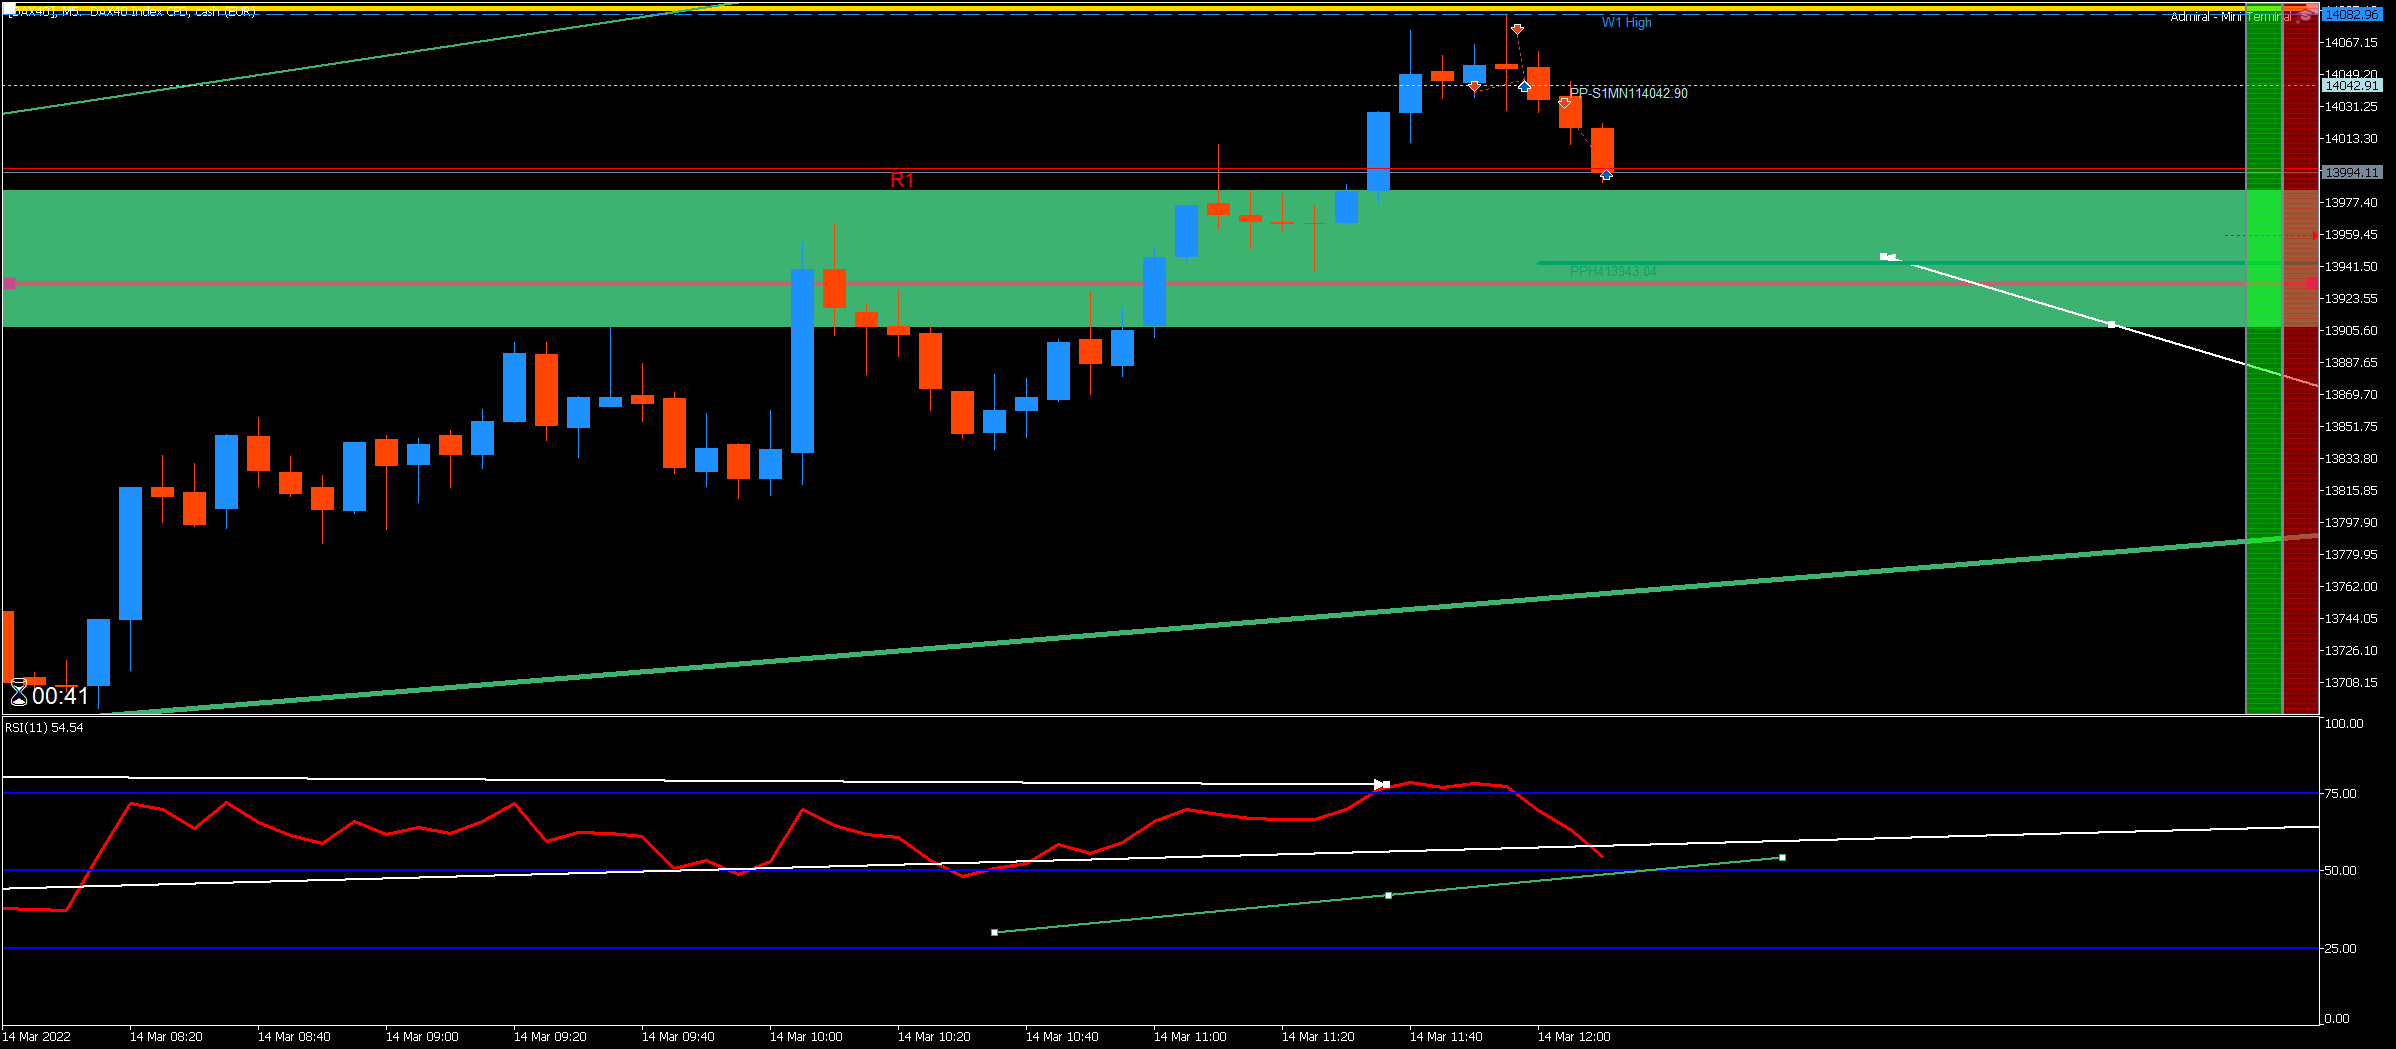
Task: Click the pink square handle on the chart's left edge
Action: pos(10,284)
